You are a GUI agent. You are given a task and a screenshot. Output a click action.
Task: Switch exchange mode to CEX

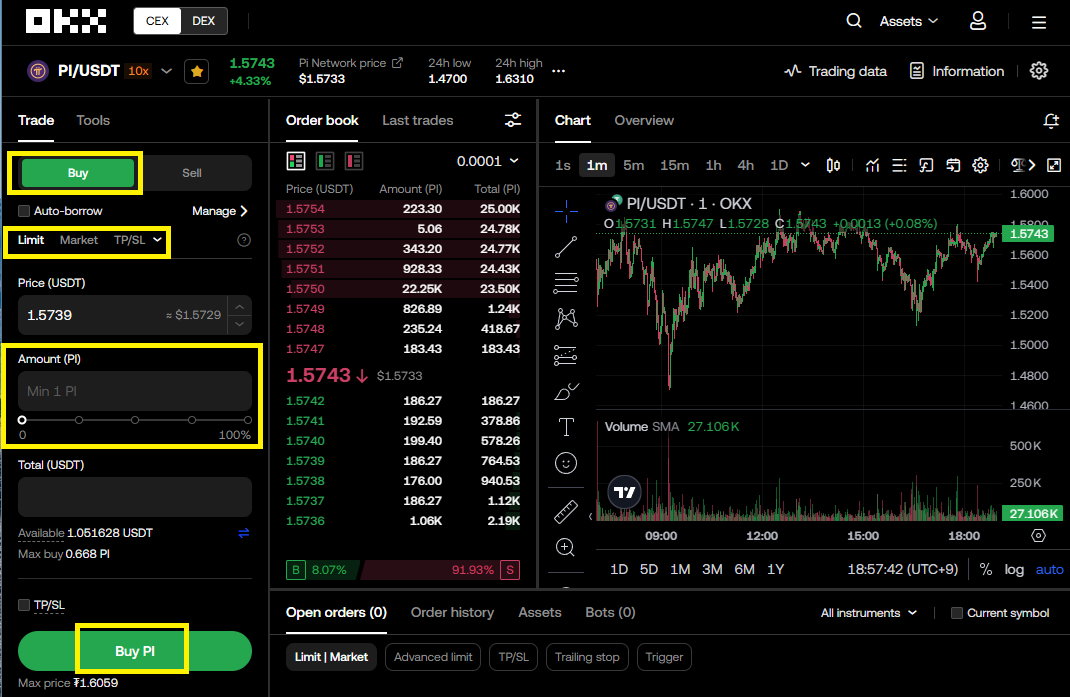click(x=157, y=21)
